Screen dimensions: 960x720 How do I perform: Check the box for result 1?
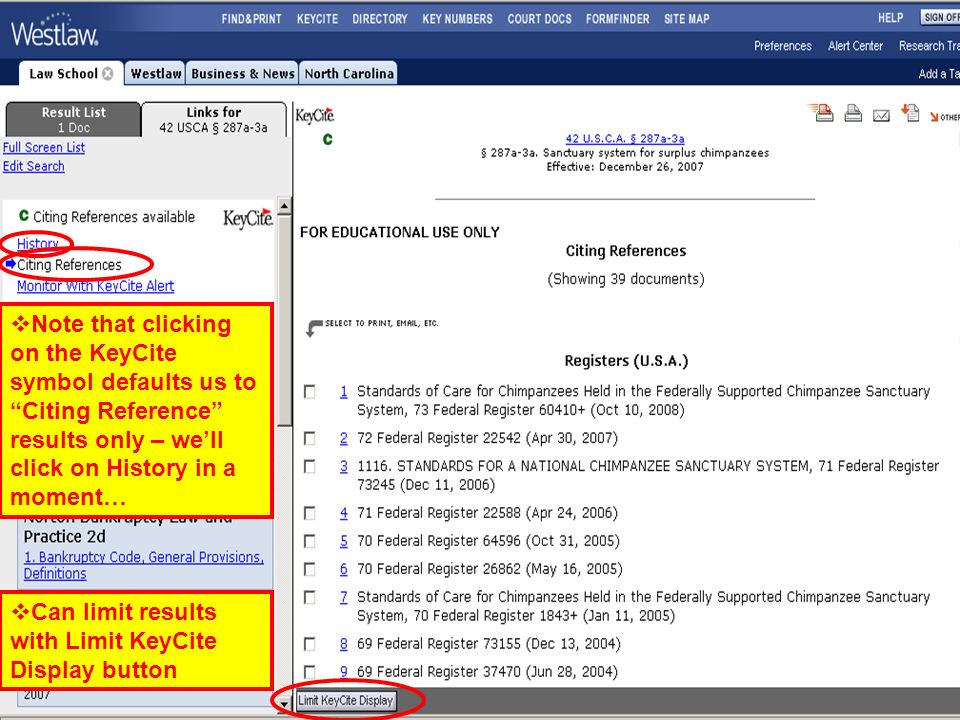(310, 392)
